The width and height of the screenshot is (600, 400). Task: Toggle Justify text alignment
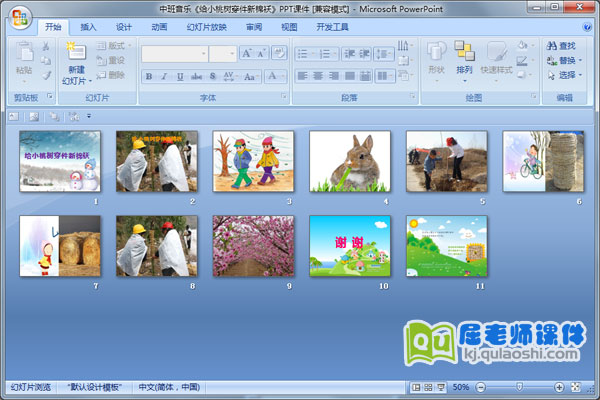pyautogui.click(x=349, y=76)
